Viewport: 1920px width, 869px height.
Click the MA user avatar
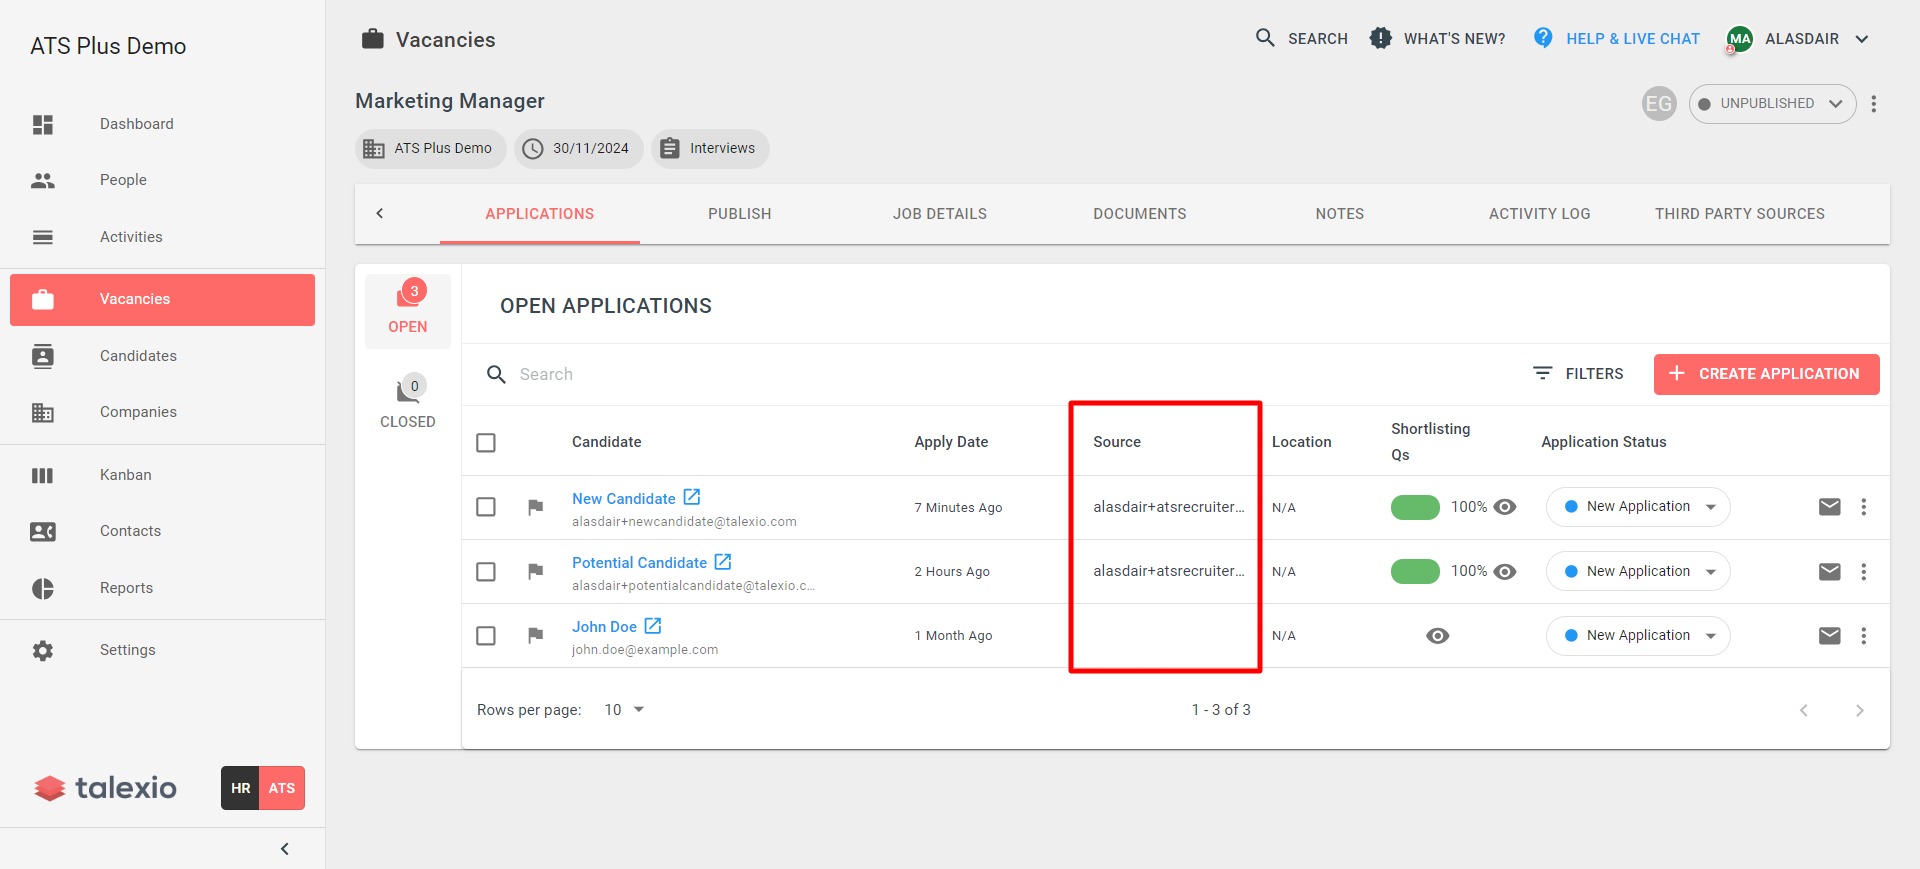point(1739,39)
